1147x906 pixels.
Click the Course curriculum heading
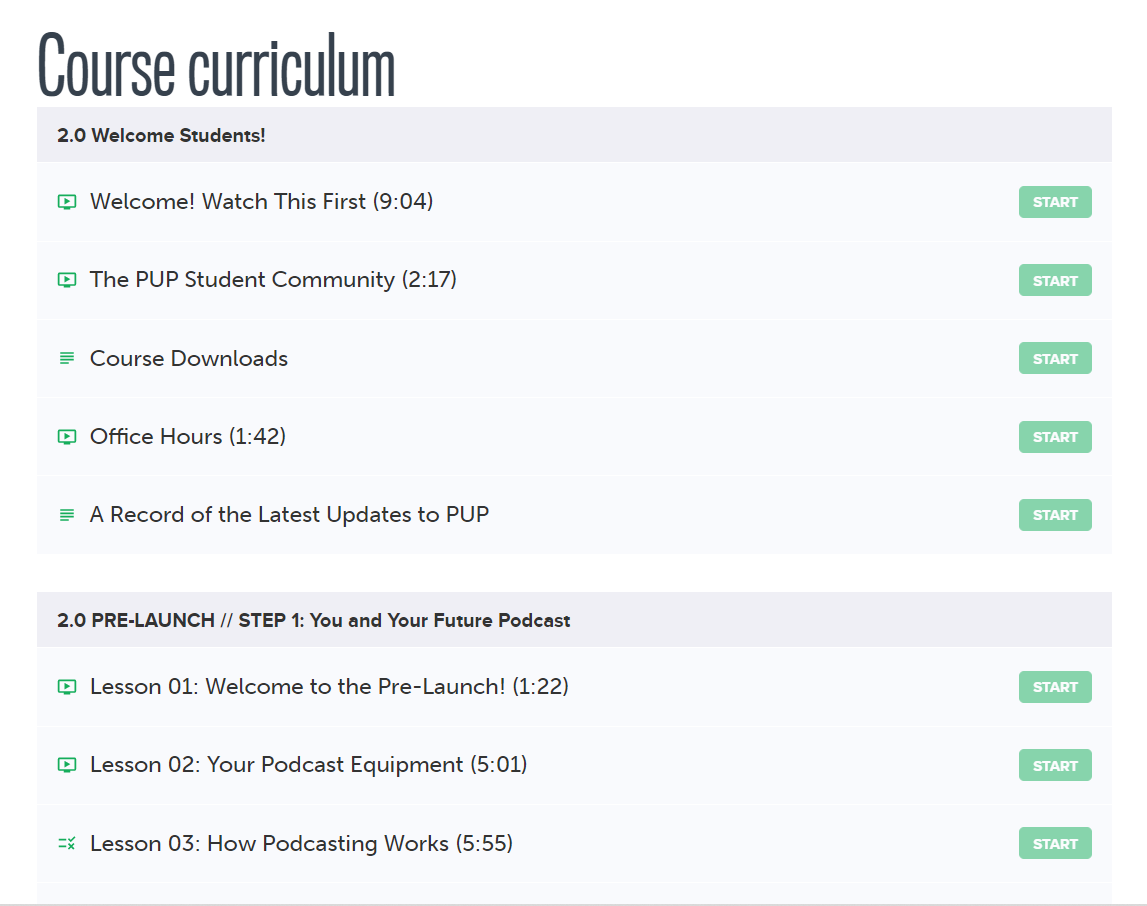pos(217,65)
